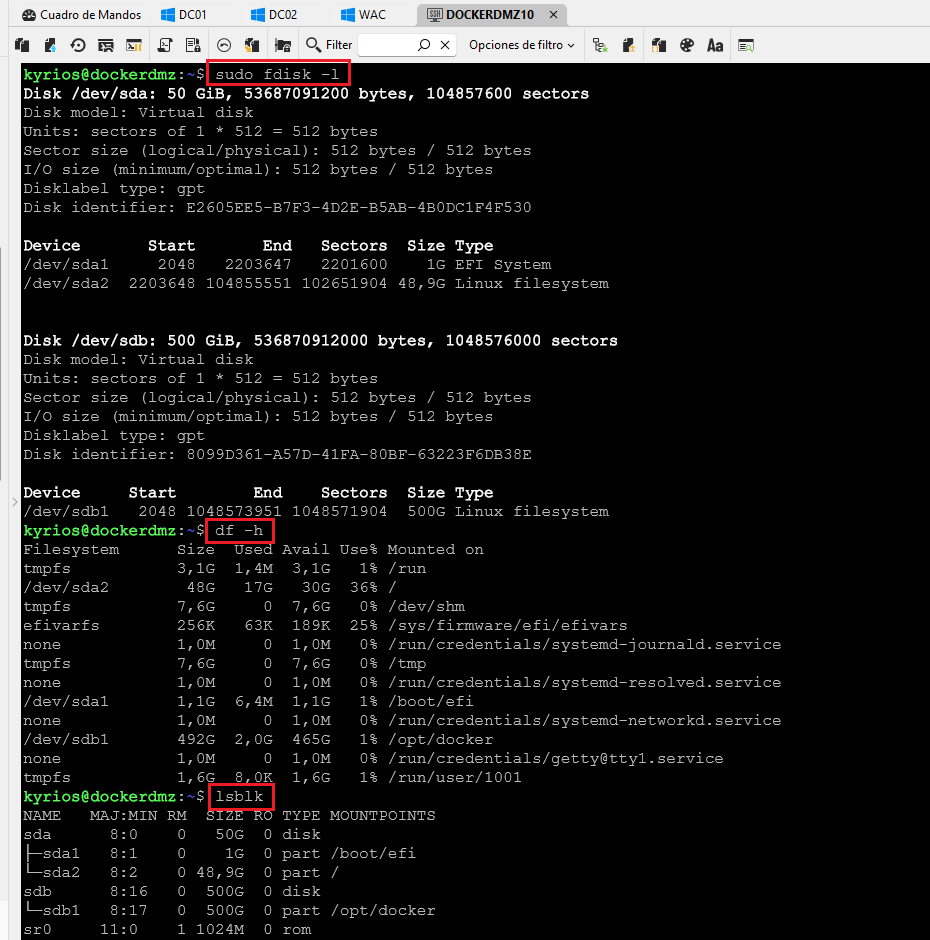Click the Filter magnifier icon
Image resolution: width=930 pixels, height=940 pixels.
pos(313,45)
